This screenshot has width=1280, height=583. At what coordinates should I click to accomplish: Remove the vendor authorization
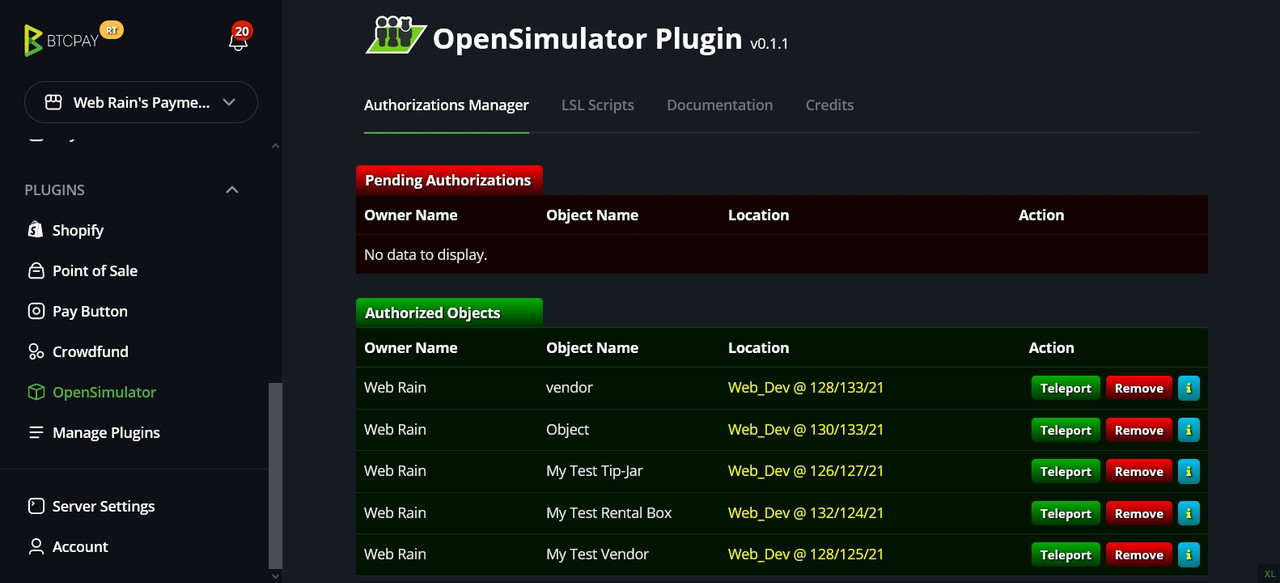point(1139,388)
